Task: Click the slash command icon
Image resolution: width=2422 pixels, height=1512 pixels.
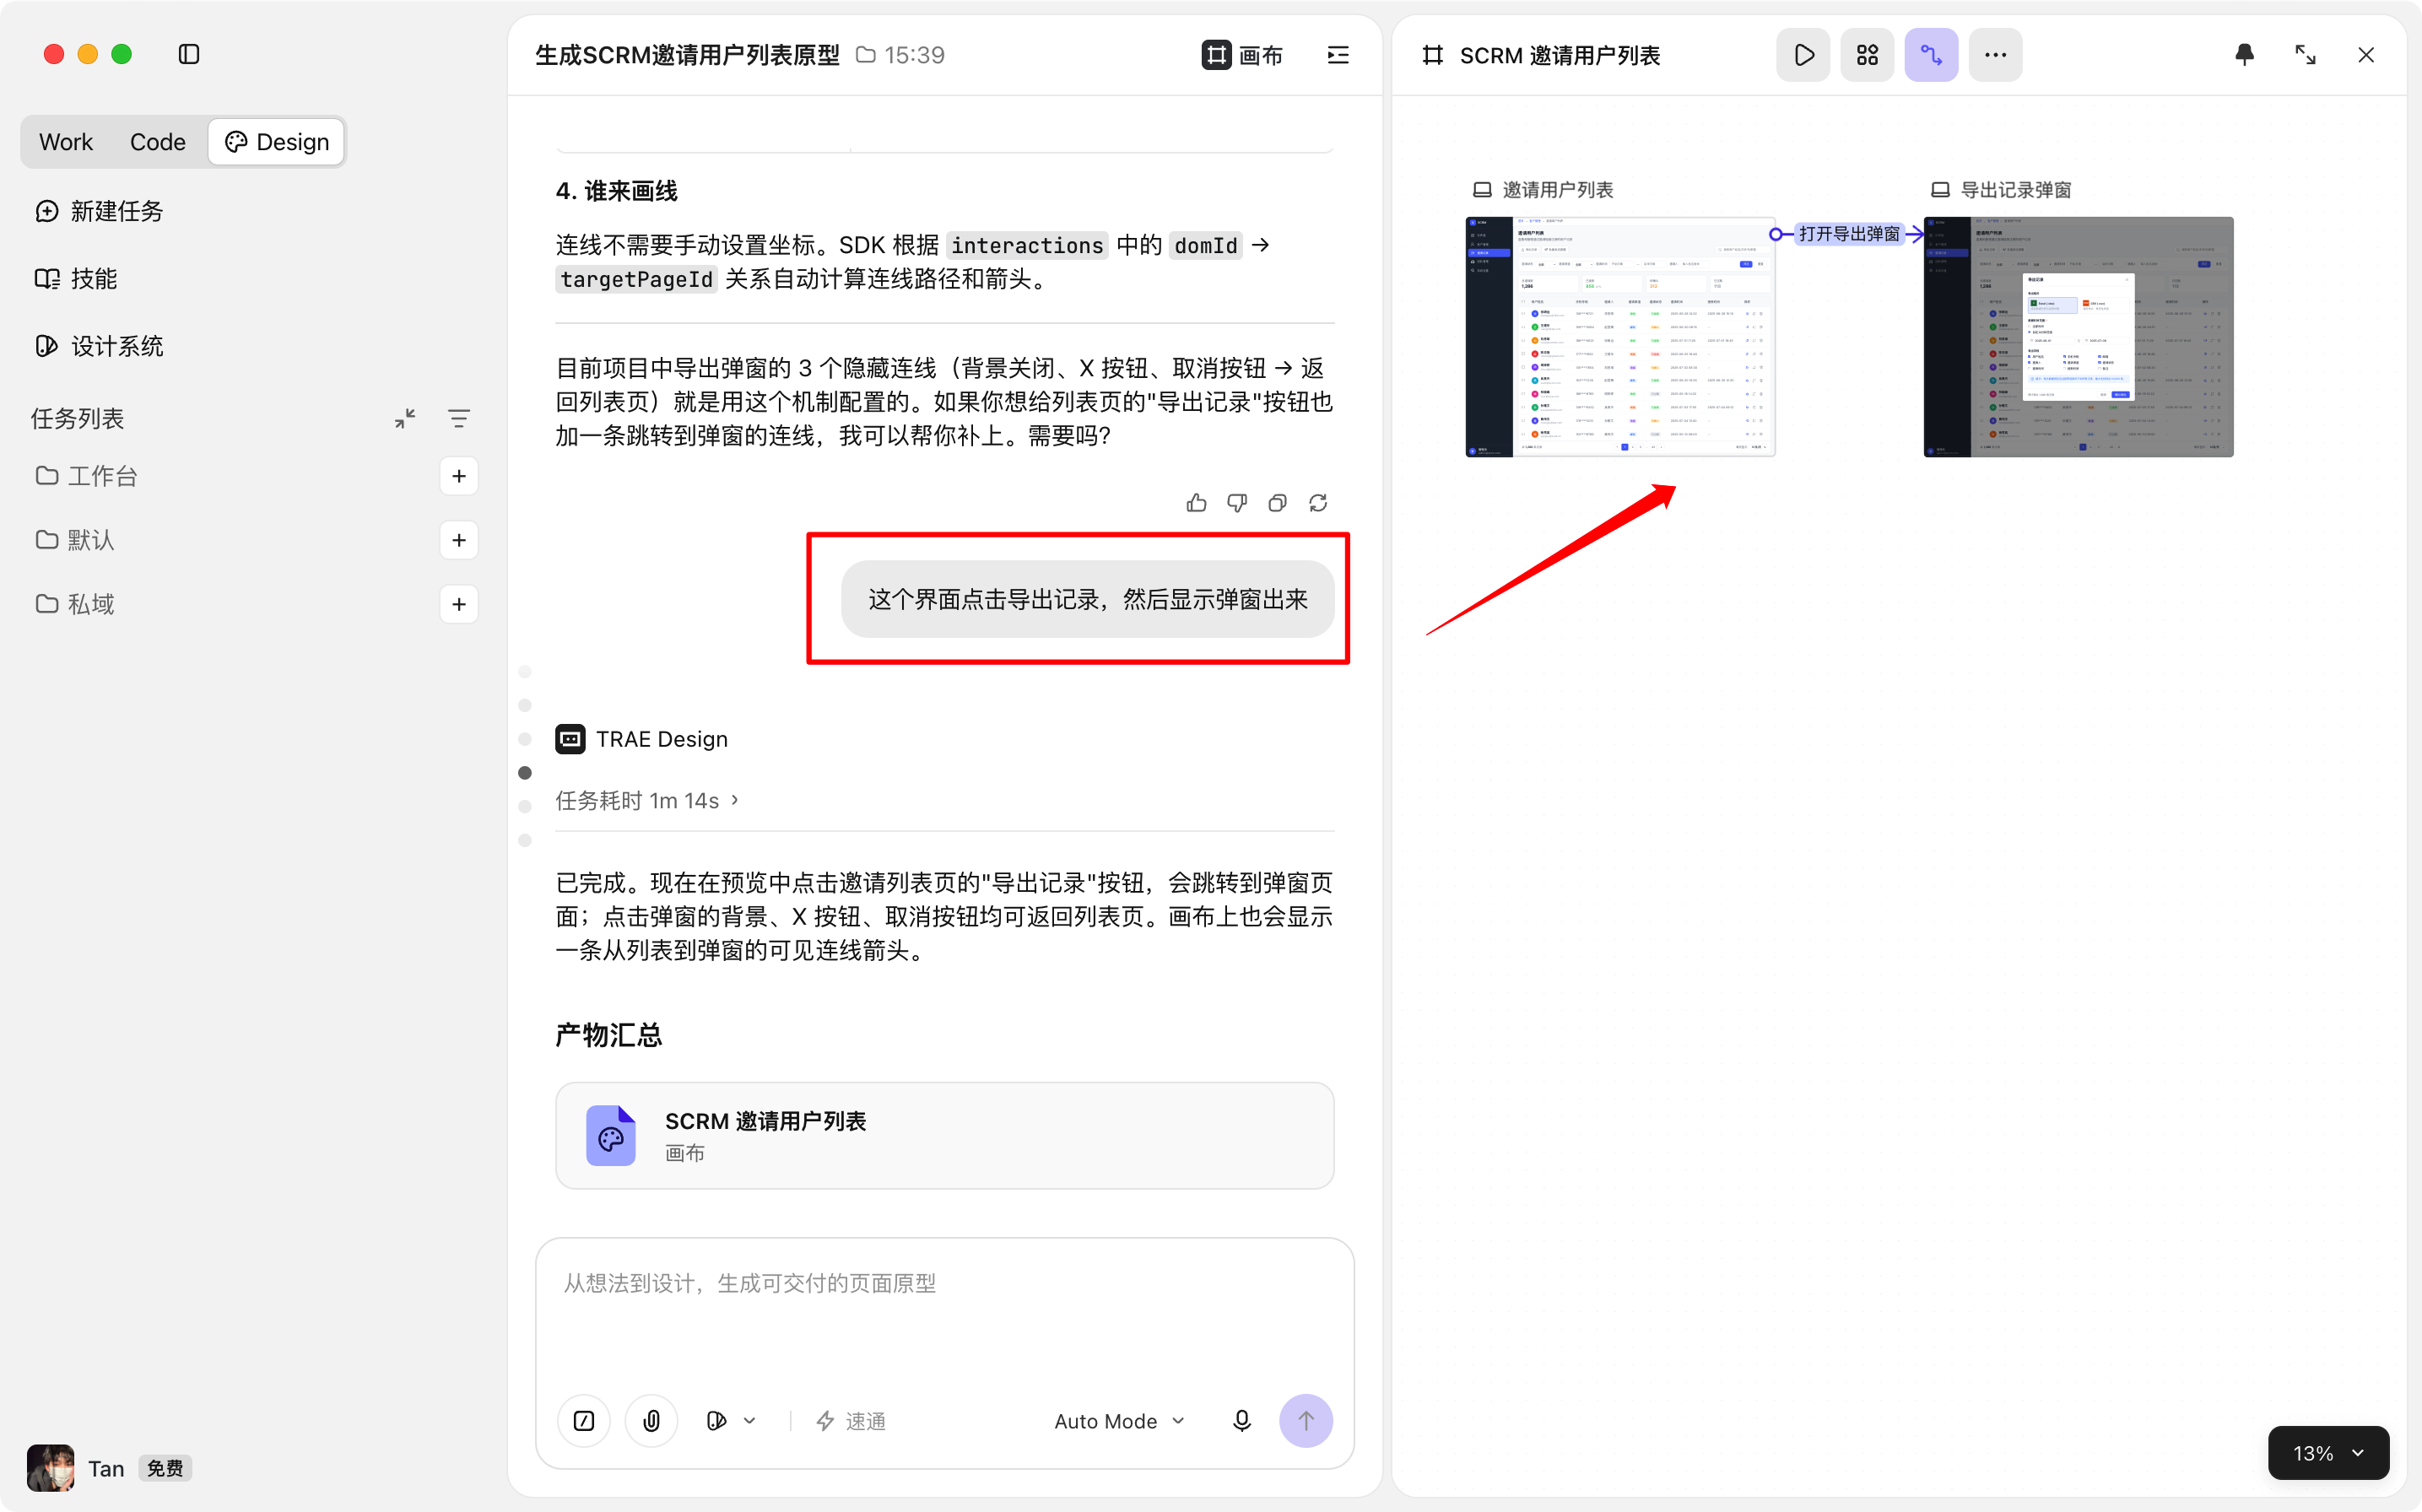Action: [x=584, y=1421]
